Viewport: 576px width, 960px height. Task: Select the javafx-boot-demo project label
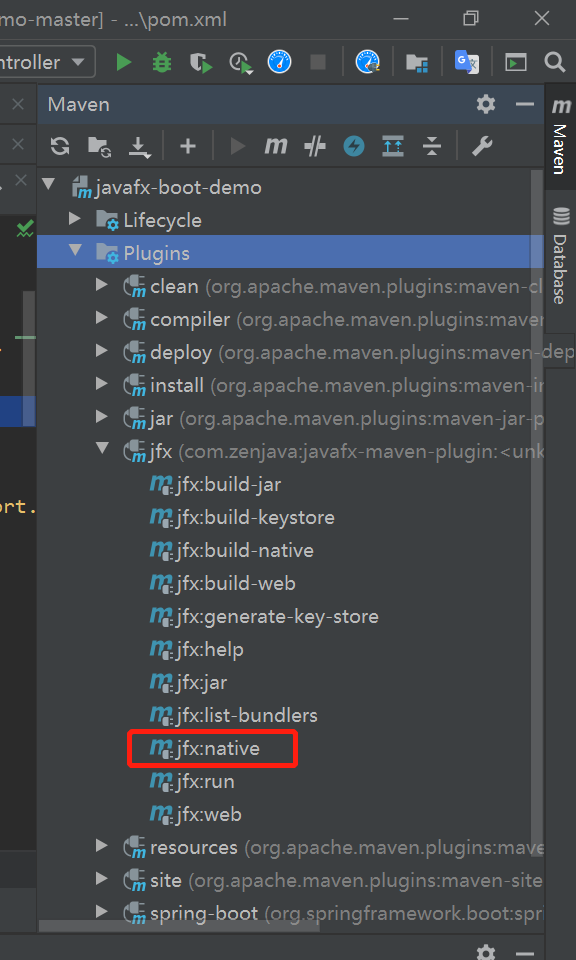(x=178, y=187)
